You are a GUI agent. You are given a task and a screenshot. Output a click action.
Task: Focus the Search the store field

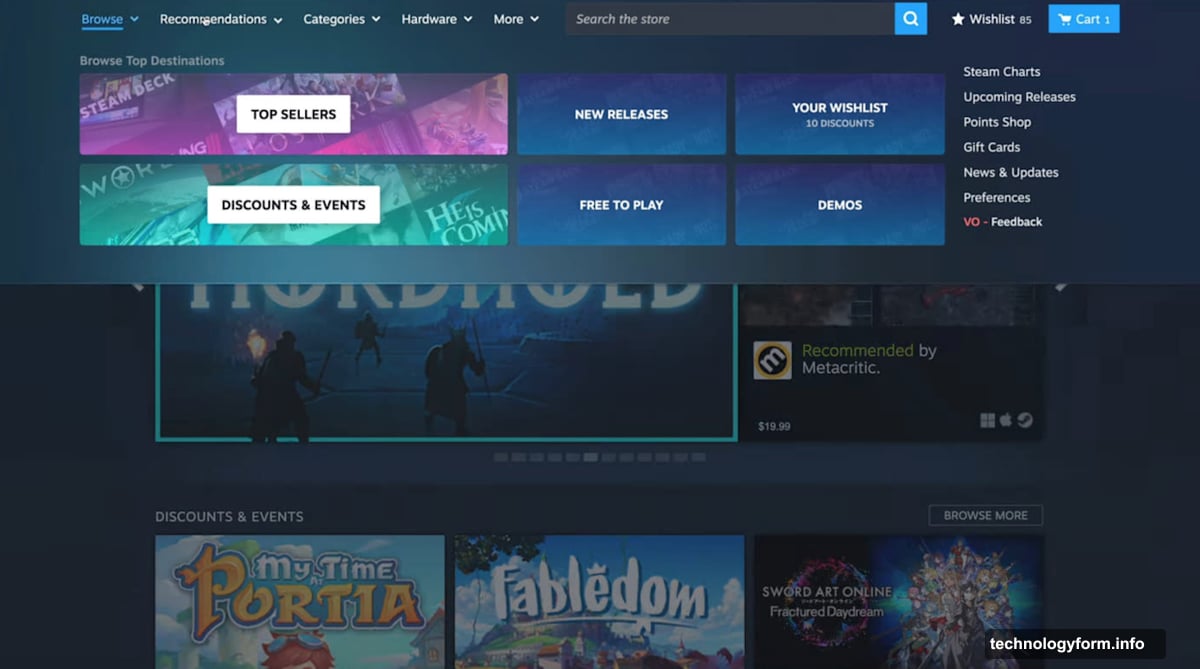(x=730, y=19)
